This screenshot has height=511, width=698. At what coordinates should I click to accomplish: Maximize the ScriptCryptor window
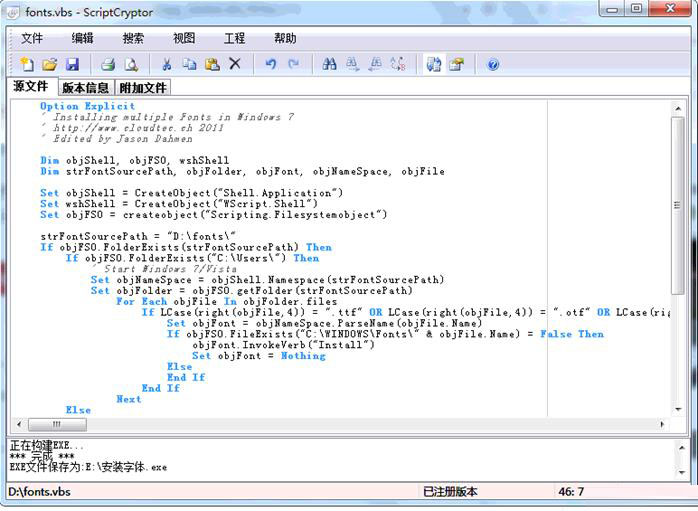(x=637, y=8)
